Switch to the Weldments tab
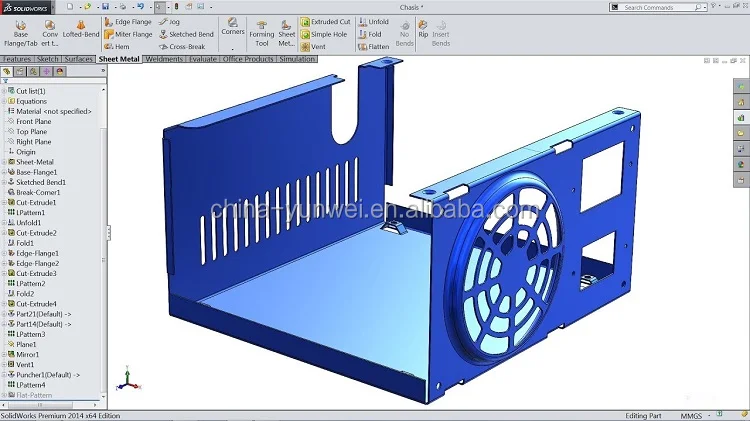 (x=165, y=59)
